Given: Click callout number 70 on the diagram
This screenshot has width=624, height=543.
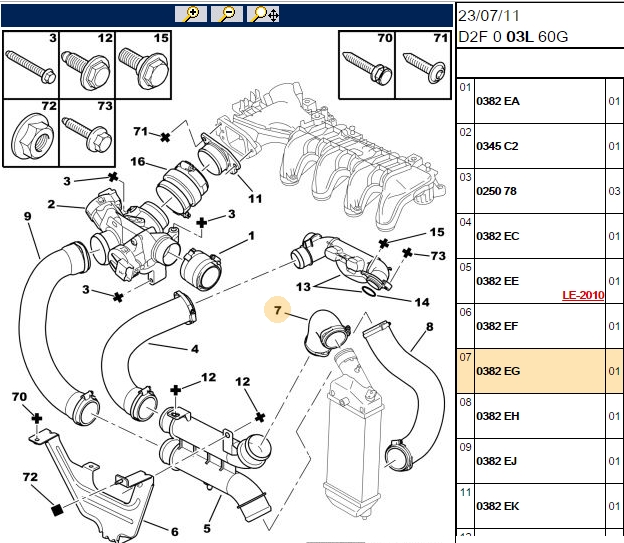Looking at the screenshot, I should click(19, 397).
